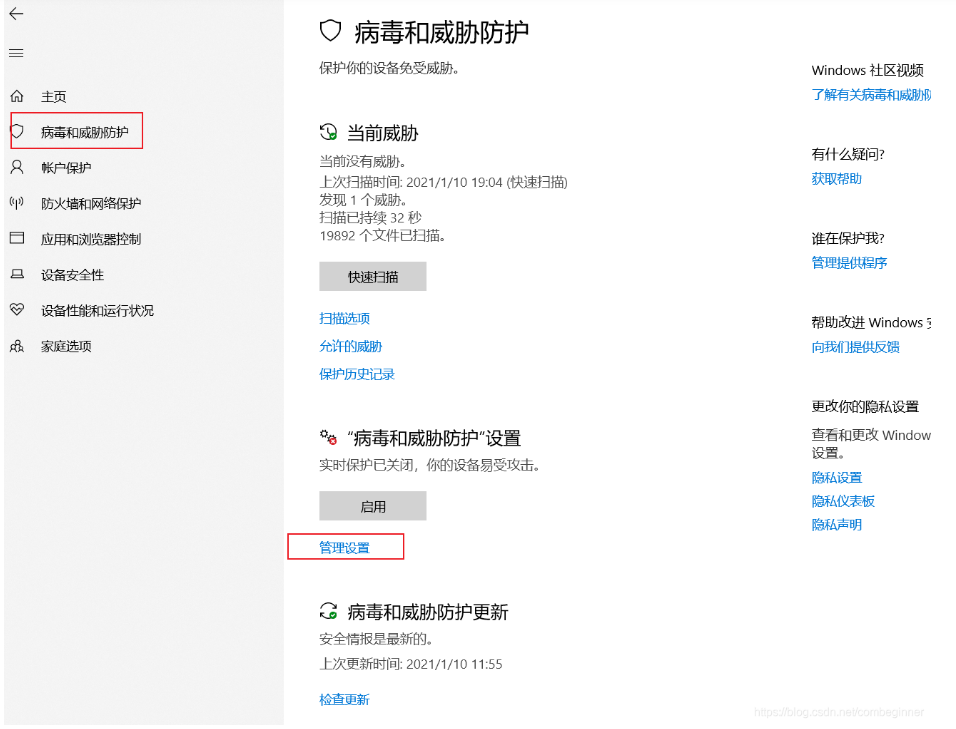Open 隐私声明 link

836,524
